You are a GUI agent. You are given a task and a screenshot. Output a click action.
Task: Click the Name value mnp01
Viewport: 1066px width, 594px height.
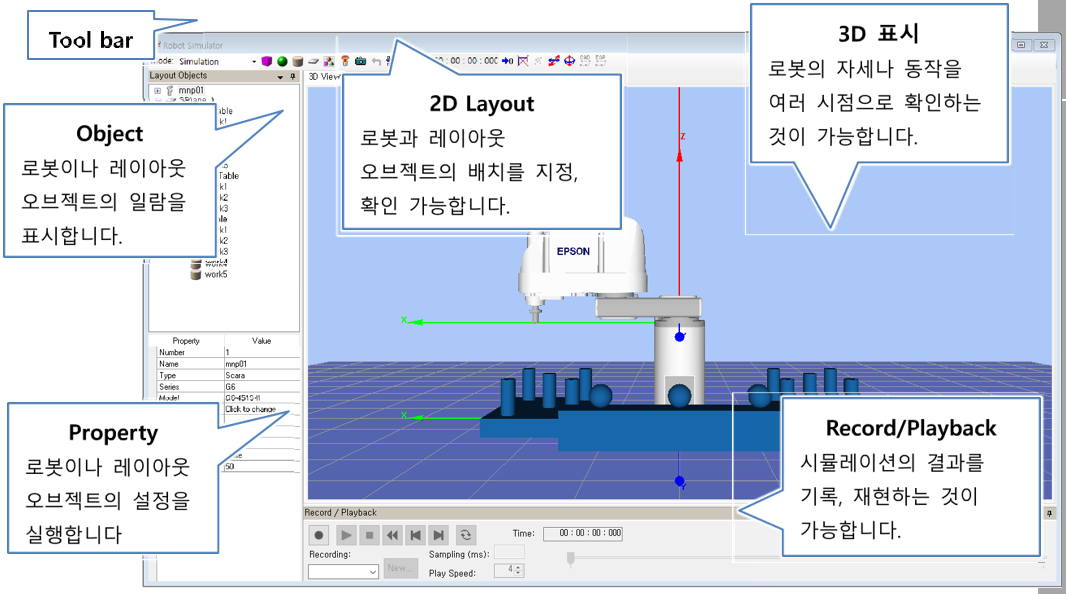262,364
